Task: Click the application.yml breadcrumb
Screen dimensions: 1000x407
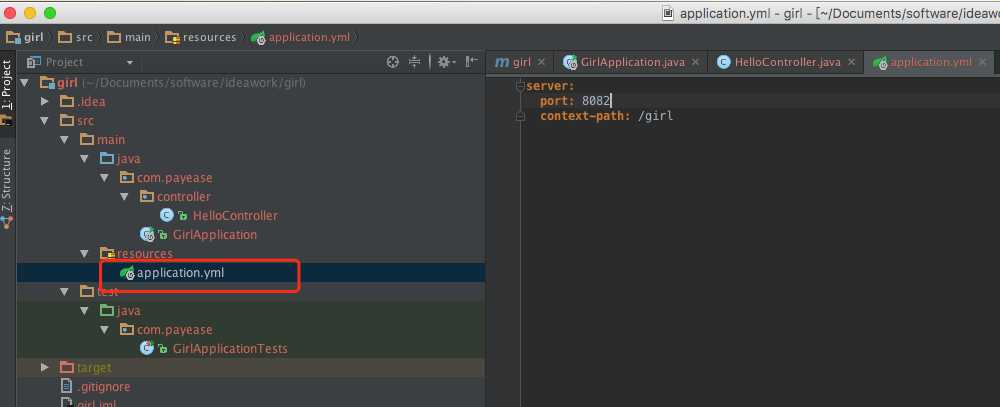Action: coord(300,37)
